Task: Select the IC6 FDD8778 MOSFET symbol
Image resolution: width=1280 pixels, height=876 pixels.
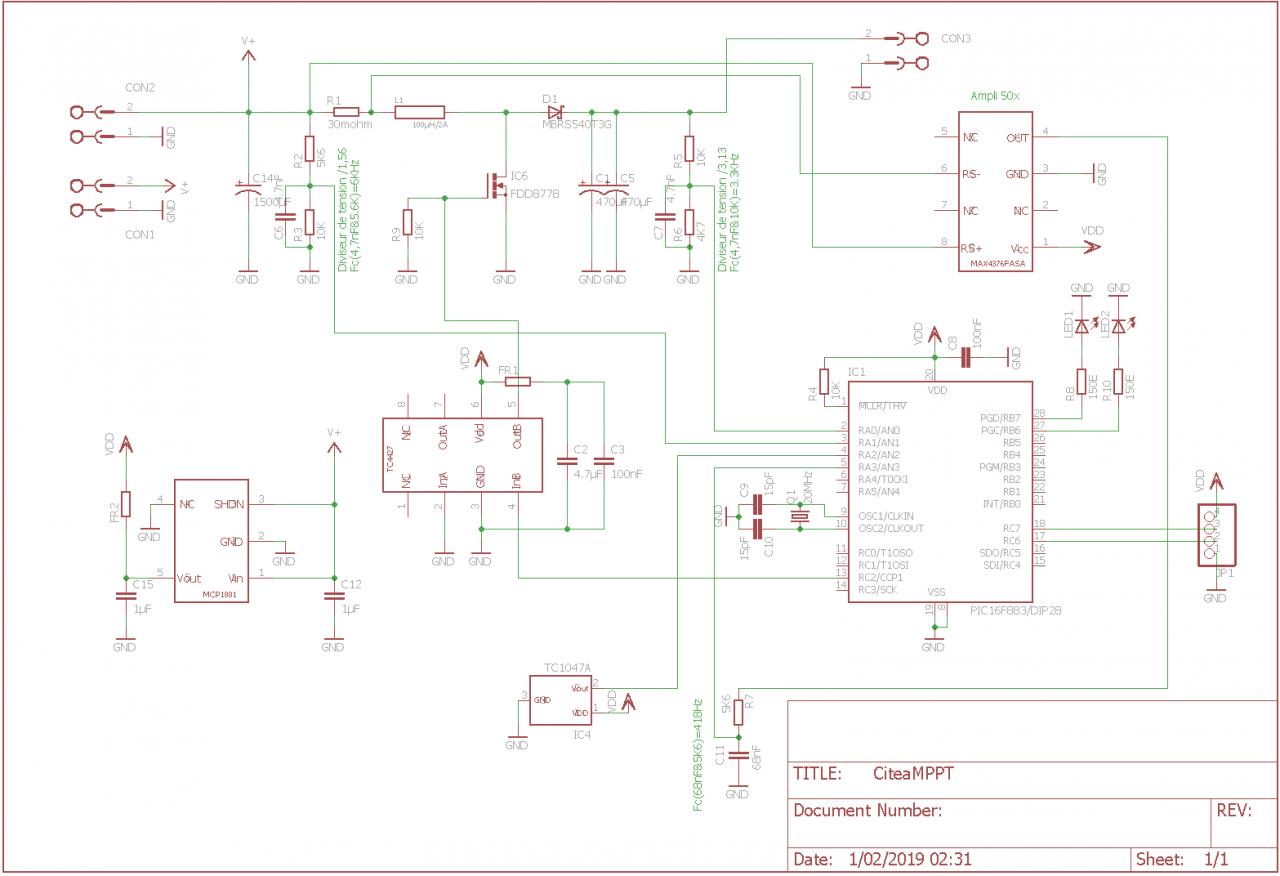Action: [498, 184]
